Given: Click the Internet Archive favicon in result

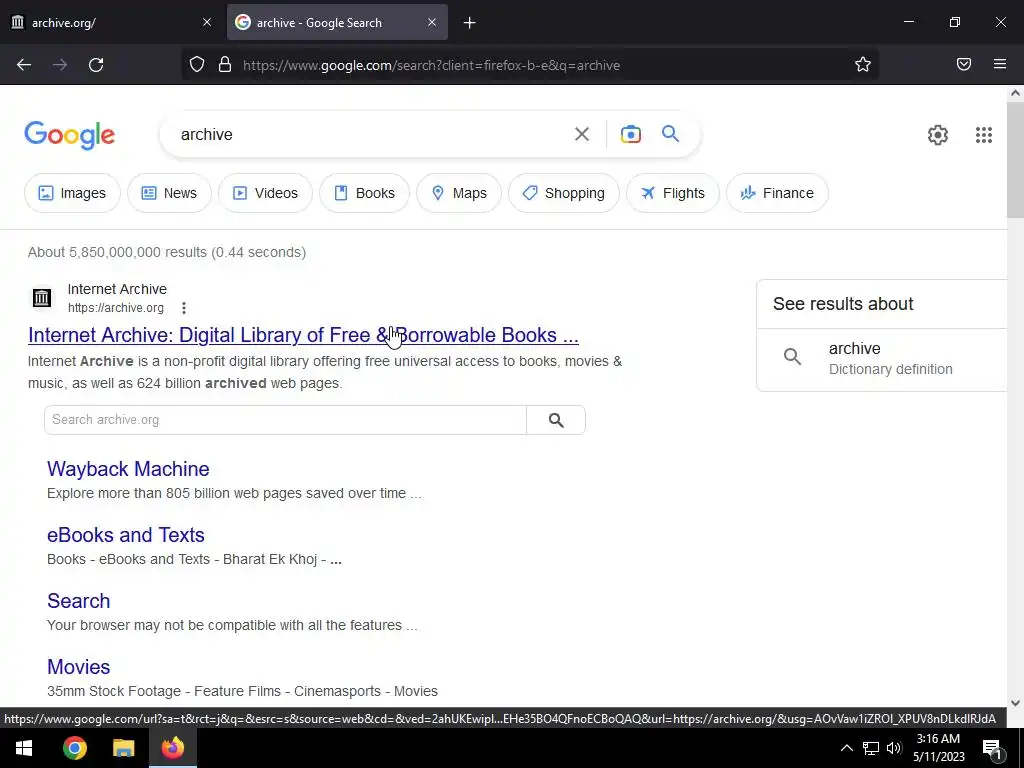Looking at the screenshot, I should pyautogui.click(x=42, y=298).
